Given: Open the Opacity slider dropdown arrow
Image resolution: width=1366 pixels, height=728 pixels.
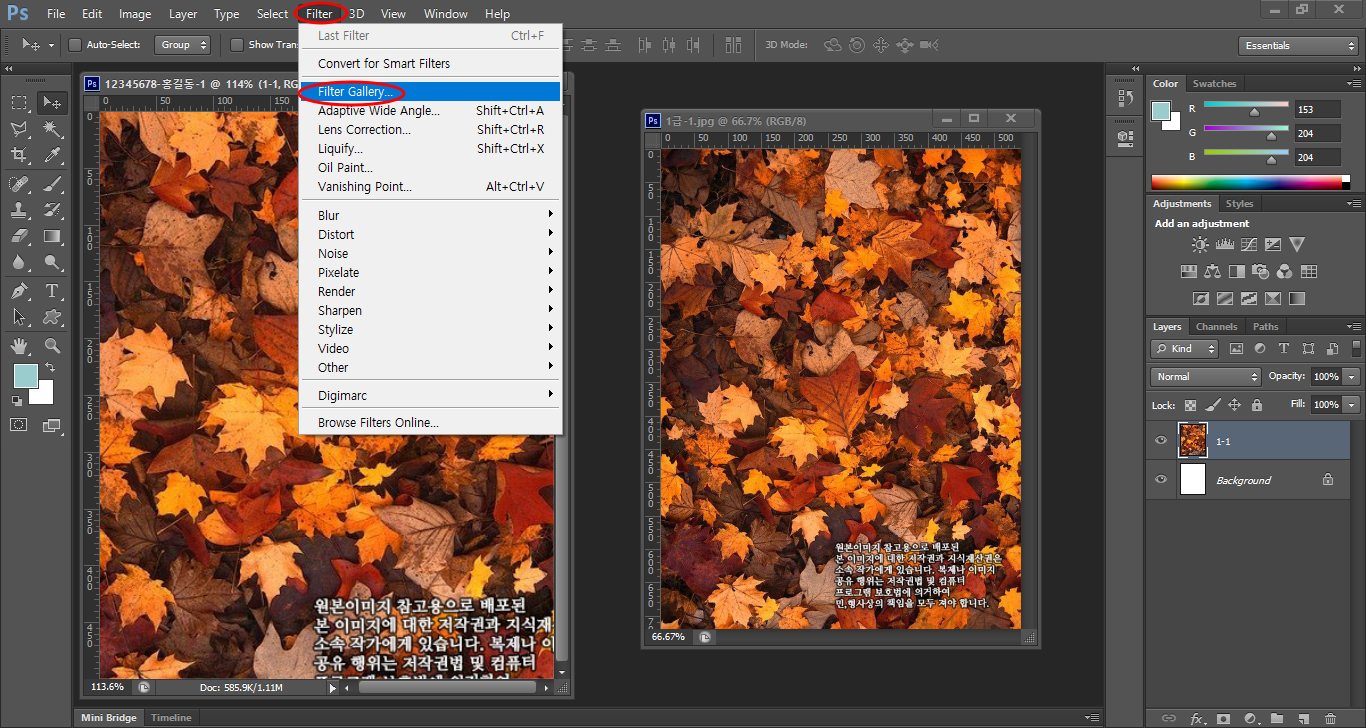Looking at the screenshot, I should click(1352, 377).
